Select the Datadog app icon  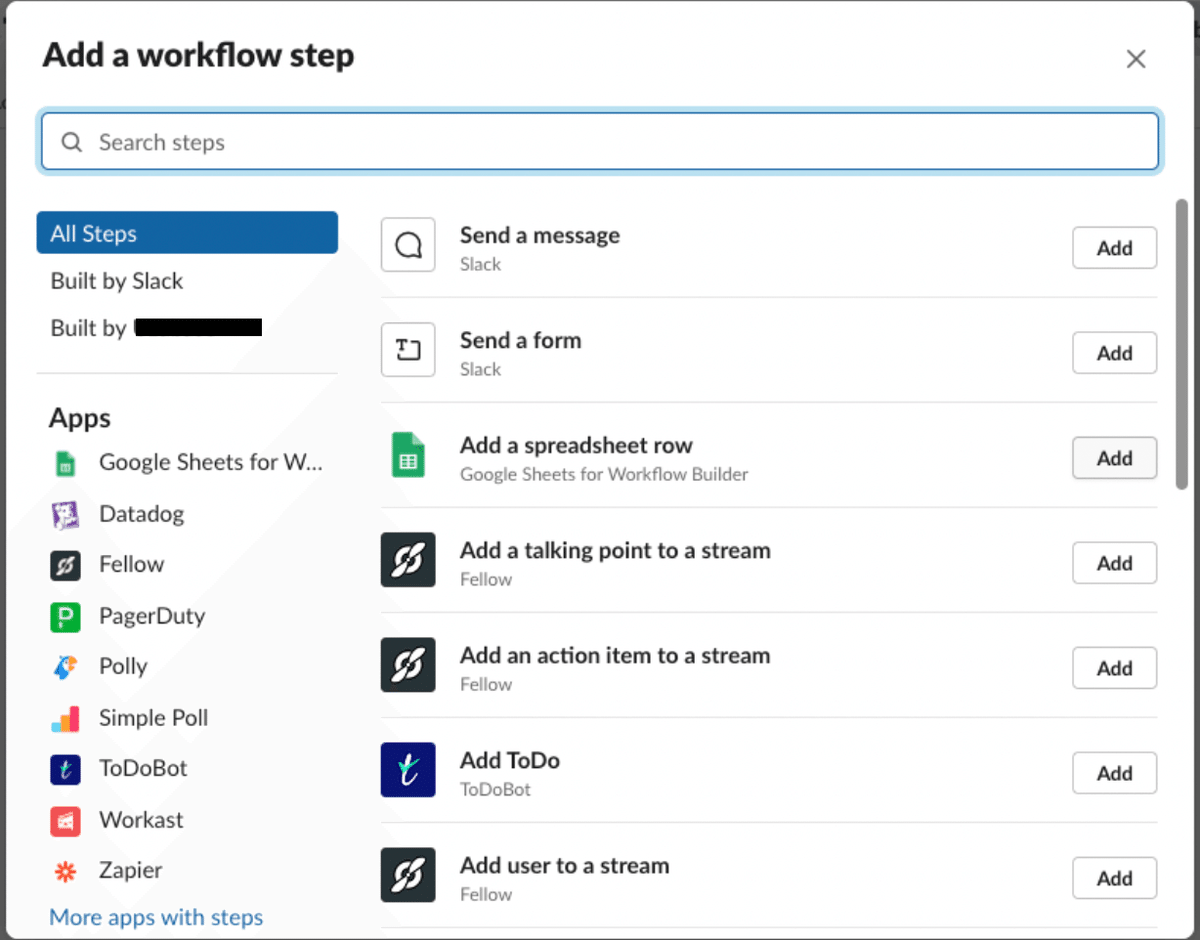click(66, 513)
